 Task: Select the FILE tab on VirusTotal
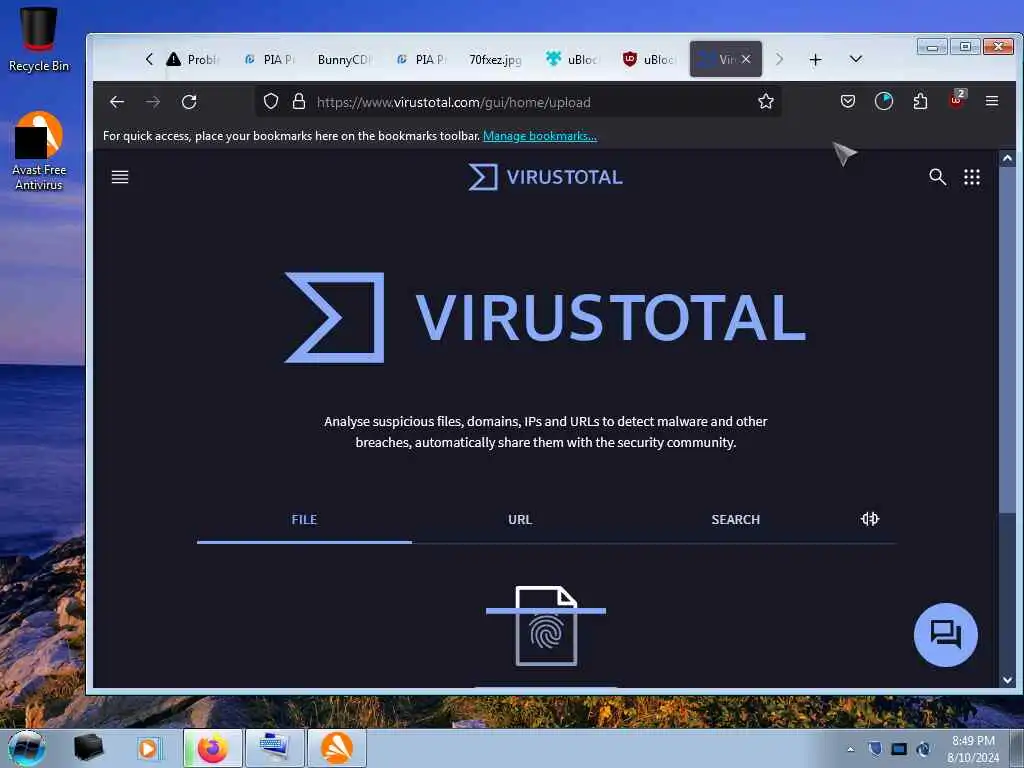coord(304,520)
